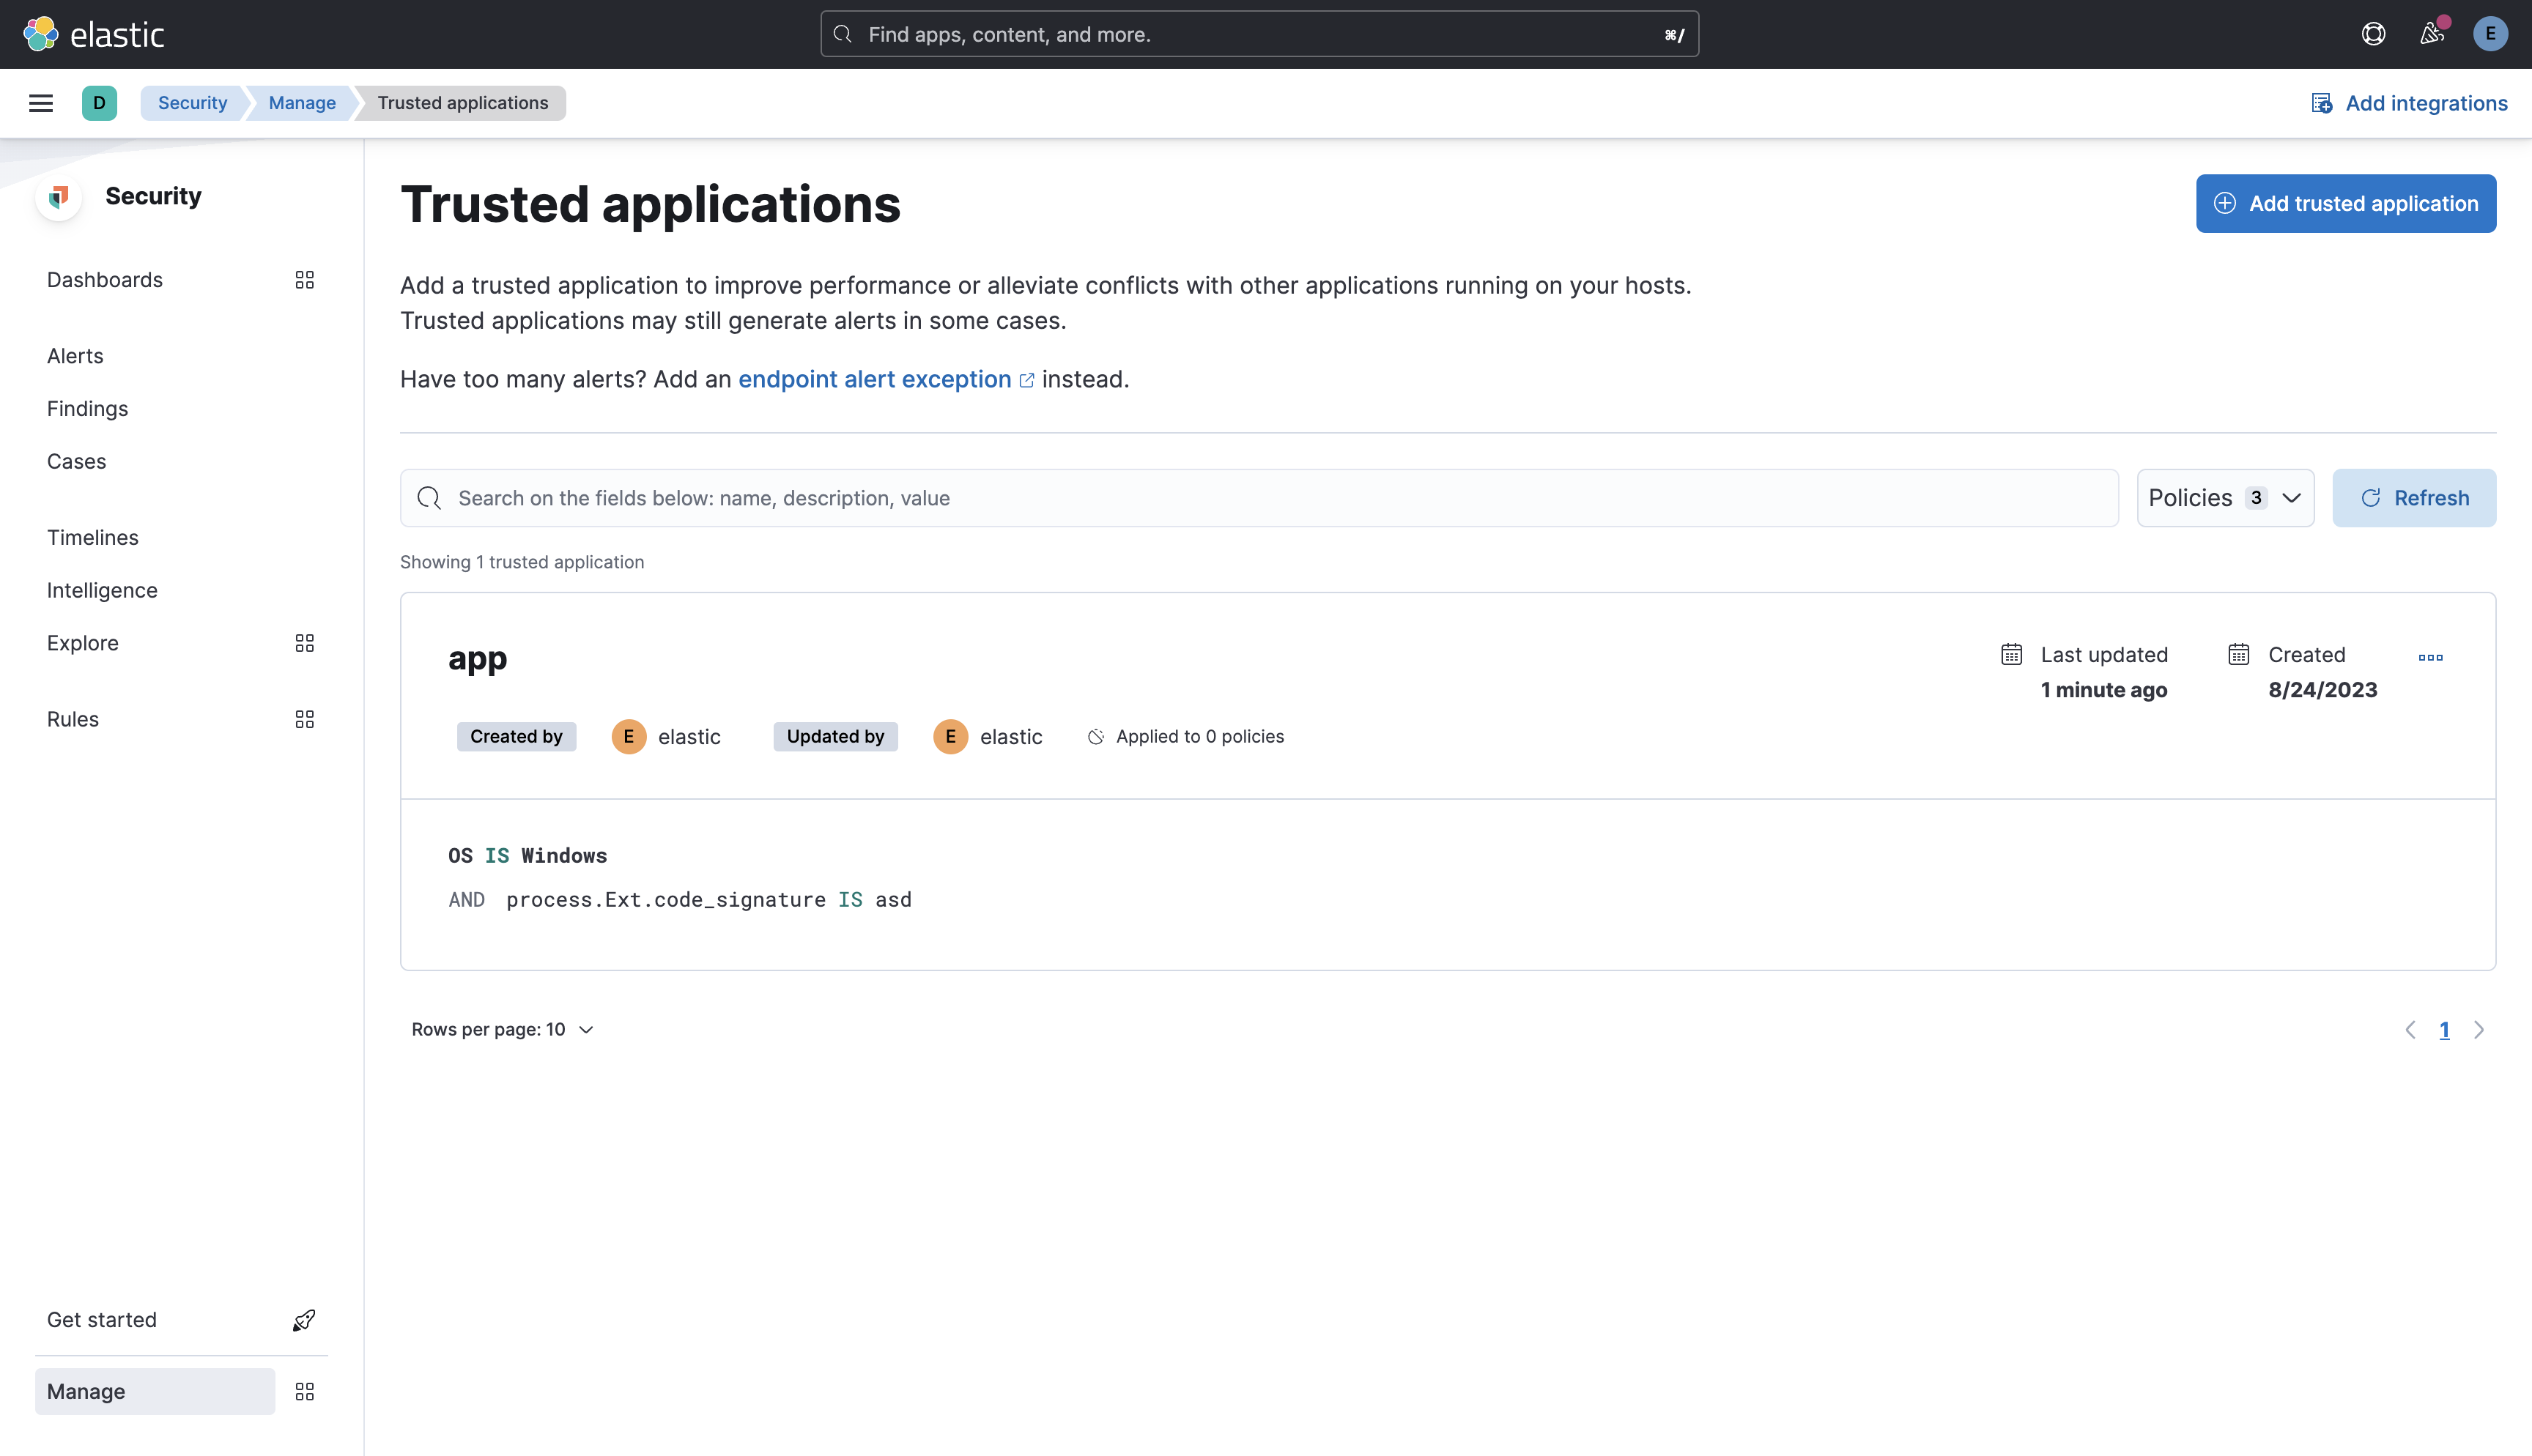Click the Created by badge
The image size is (2532, 1456).
[x=516, y=737]
